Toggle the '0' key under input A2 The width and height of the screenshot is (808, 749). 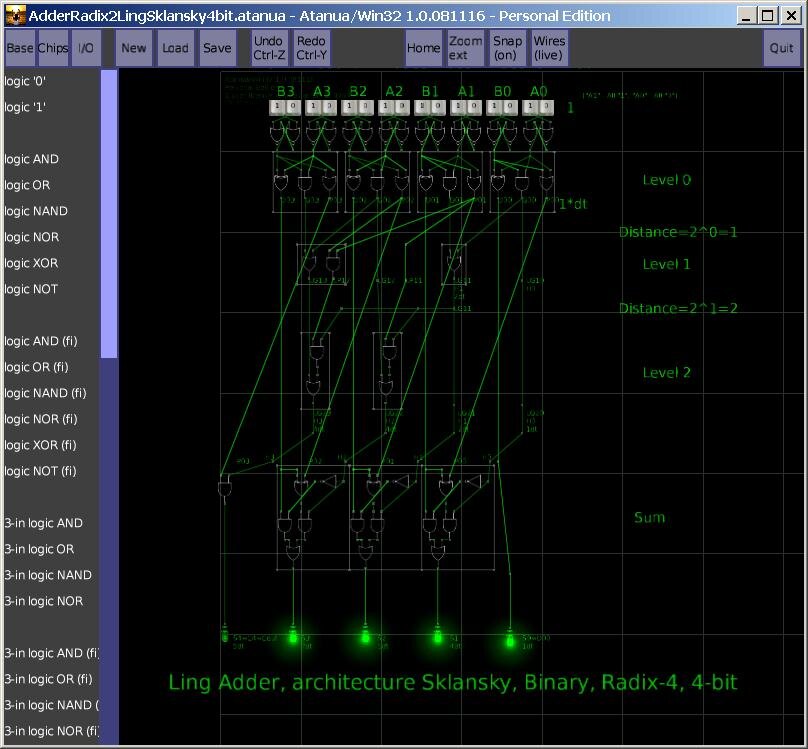402,108
